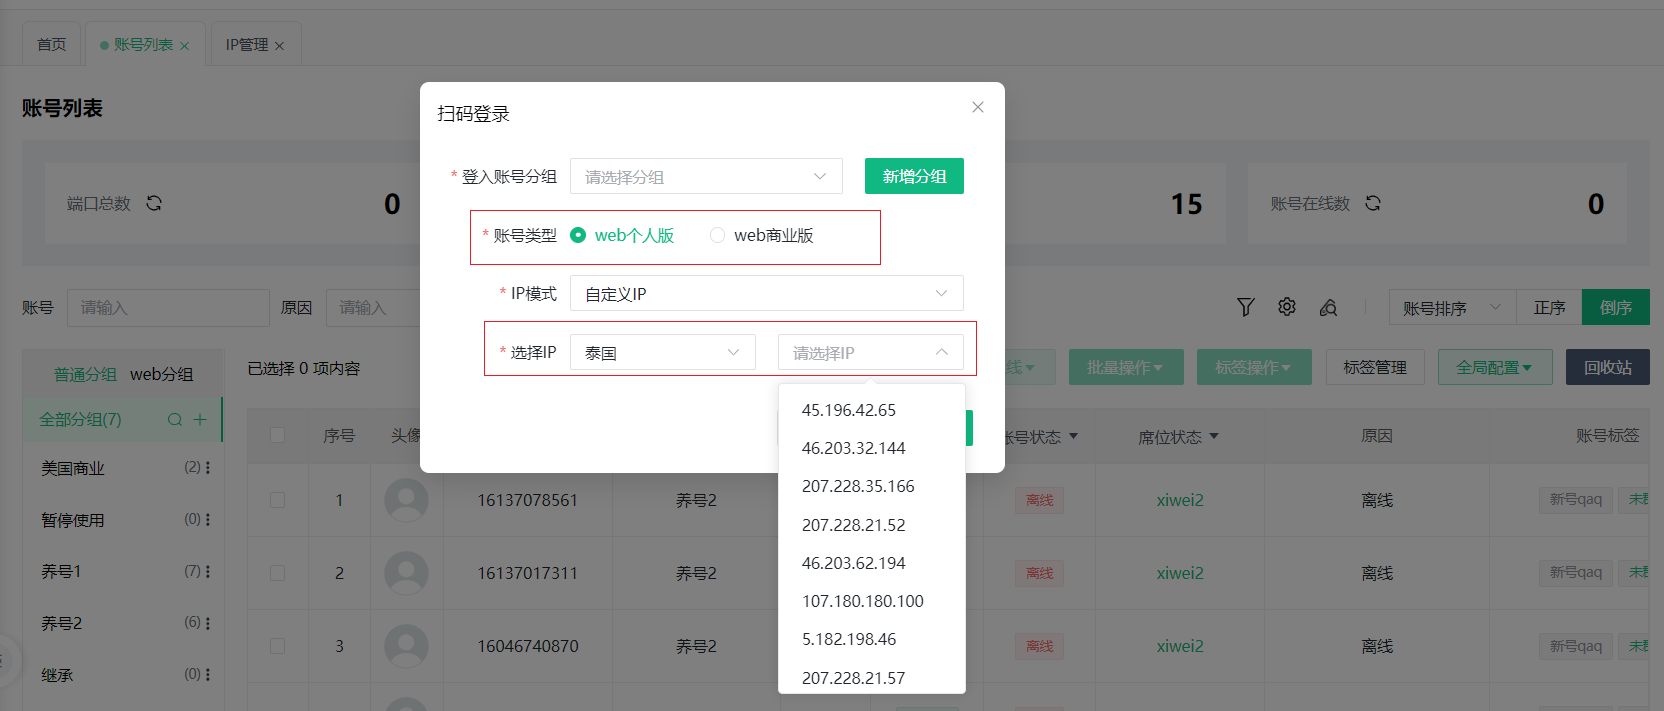Open more options for 养号1 group
The width and height of the screenshot is (1664, 711).
tap(208, 571)
